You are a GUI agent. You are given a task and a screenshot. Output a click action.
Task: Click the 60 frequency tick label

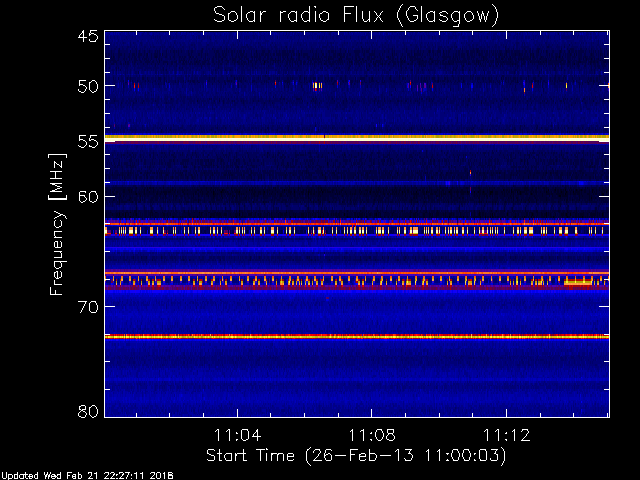pos(88,197)
